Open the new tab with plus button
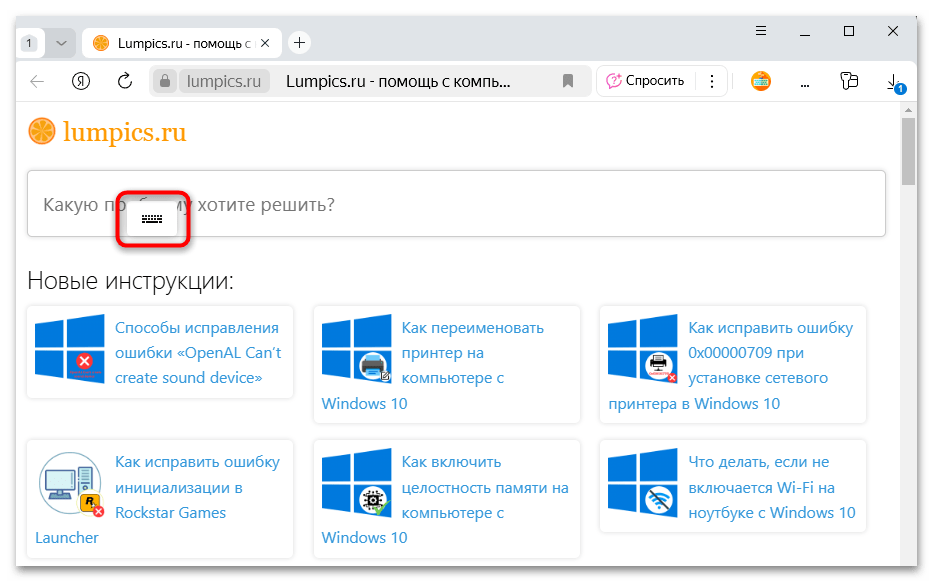This screenshot has width=933, height=582. (299, 43)
